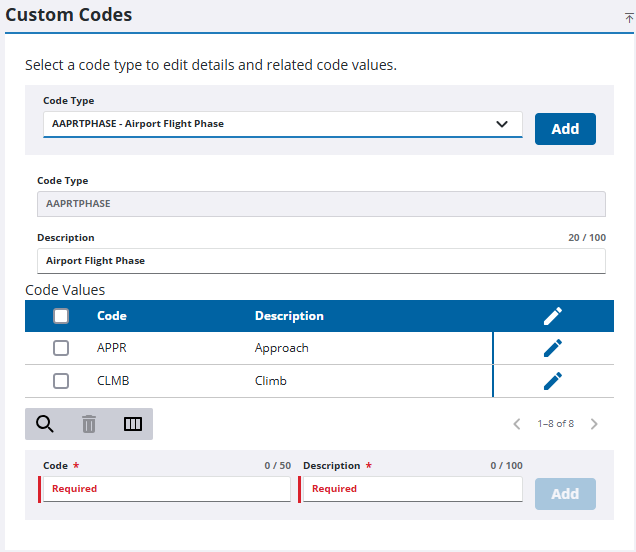Click the Add button beside Code Type
This screenshot has height=552, width=636.
tap(565, 129)
